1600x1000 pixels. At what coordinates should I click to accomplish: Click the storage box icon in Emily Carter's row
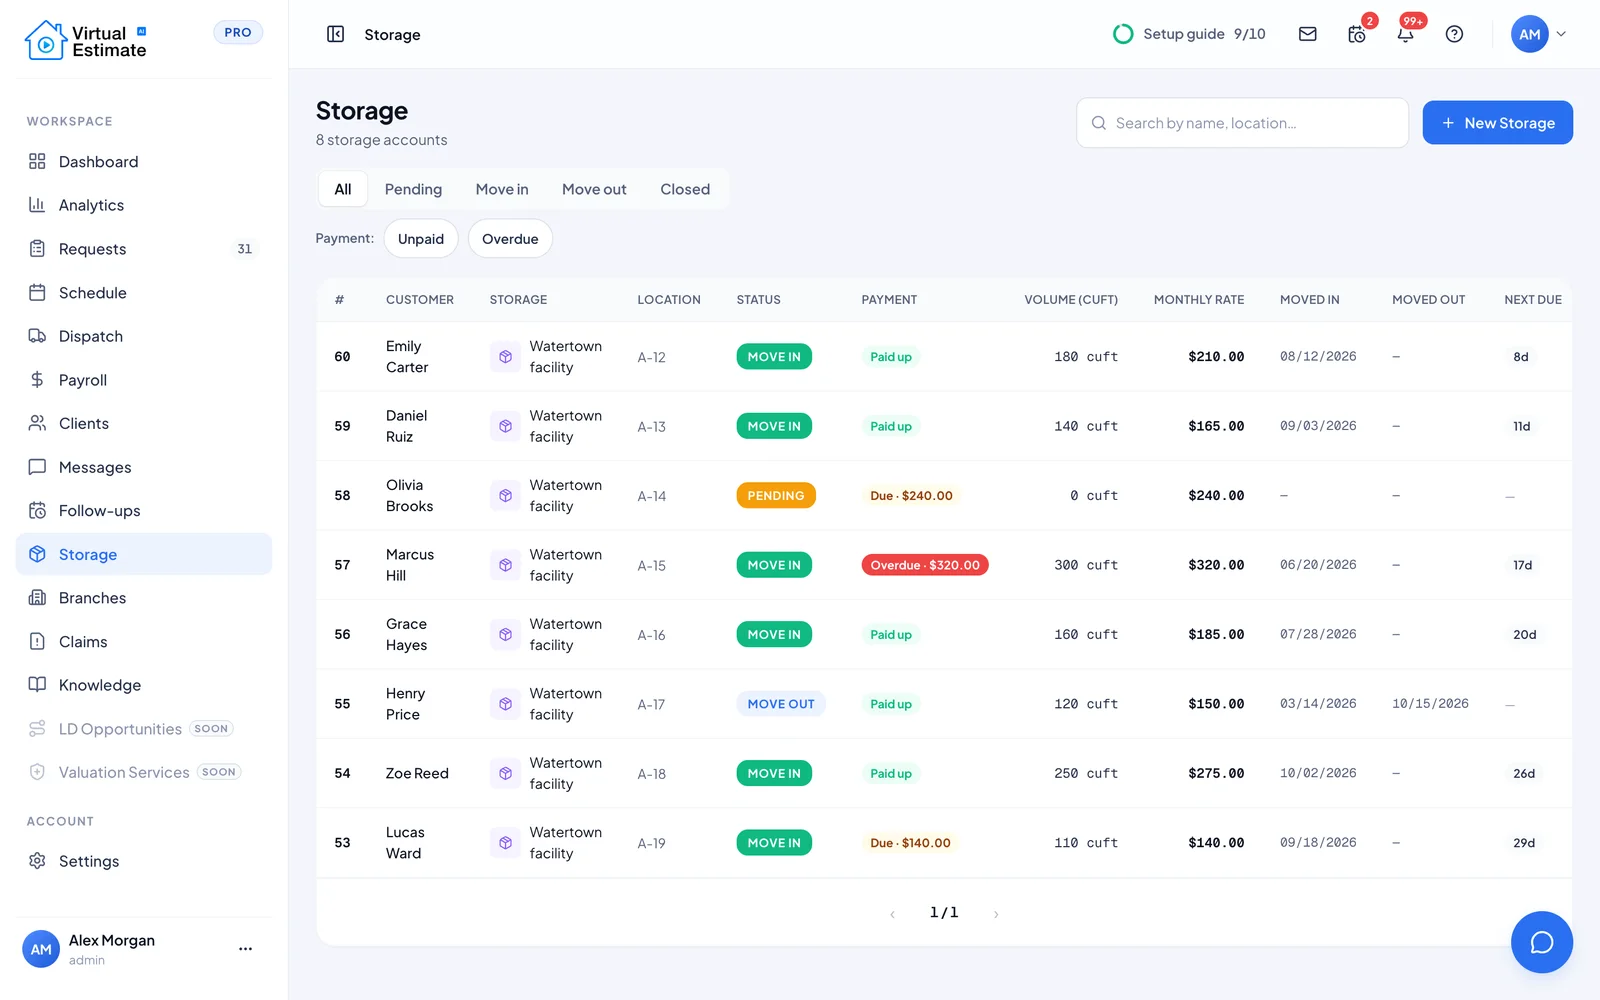point(505,357)
